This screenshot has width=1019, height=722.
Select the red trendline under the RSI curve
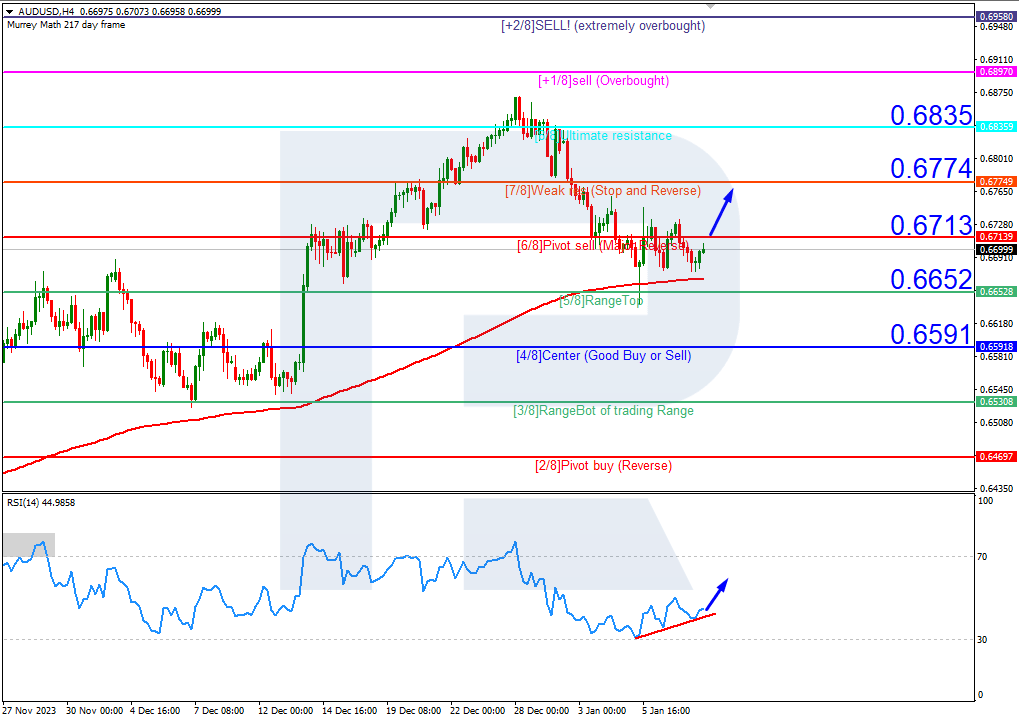675,625
